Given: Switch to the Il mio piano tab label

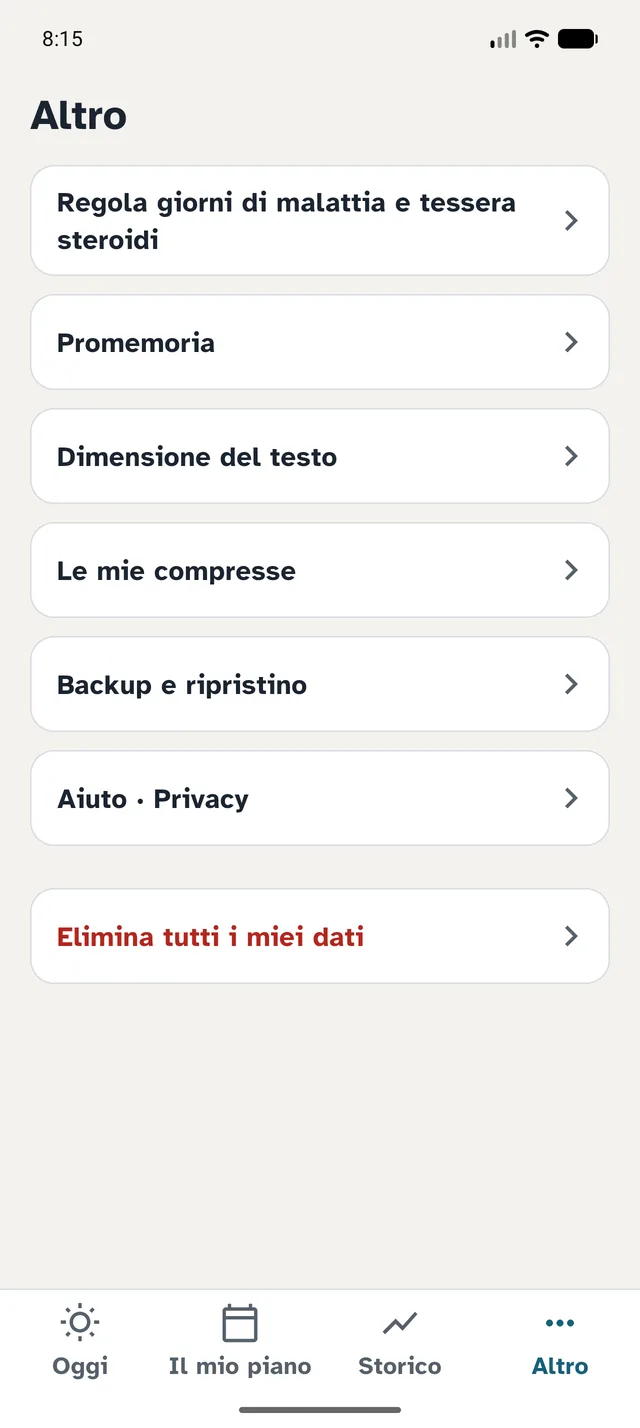Looking at the screenshot, I should tap(240, 1366).
